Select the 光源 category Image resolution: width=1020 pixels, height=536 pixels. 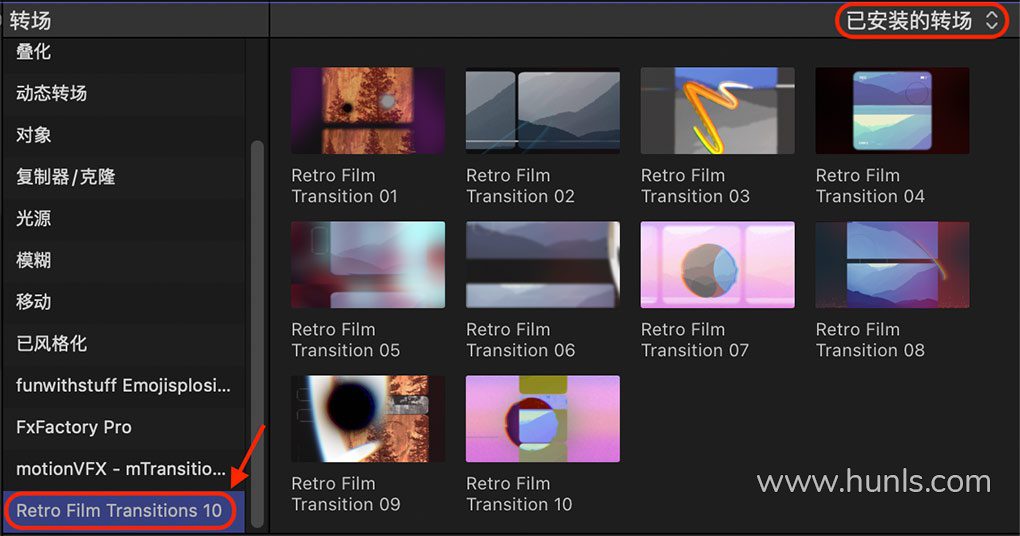point(34,218)
